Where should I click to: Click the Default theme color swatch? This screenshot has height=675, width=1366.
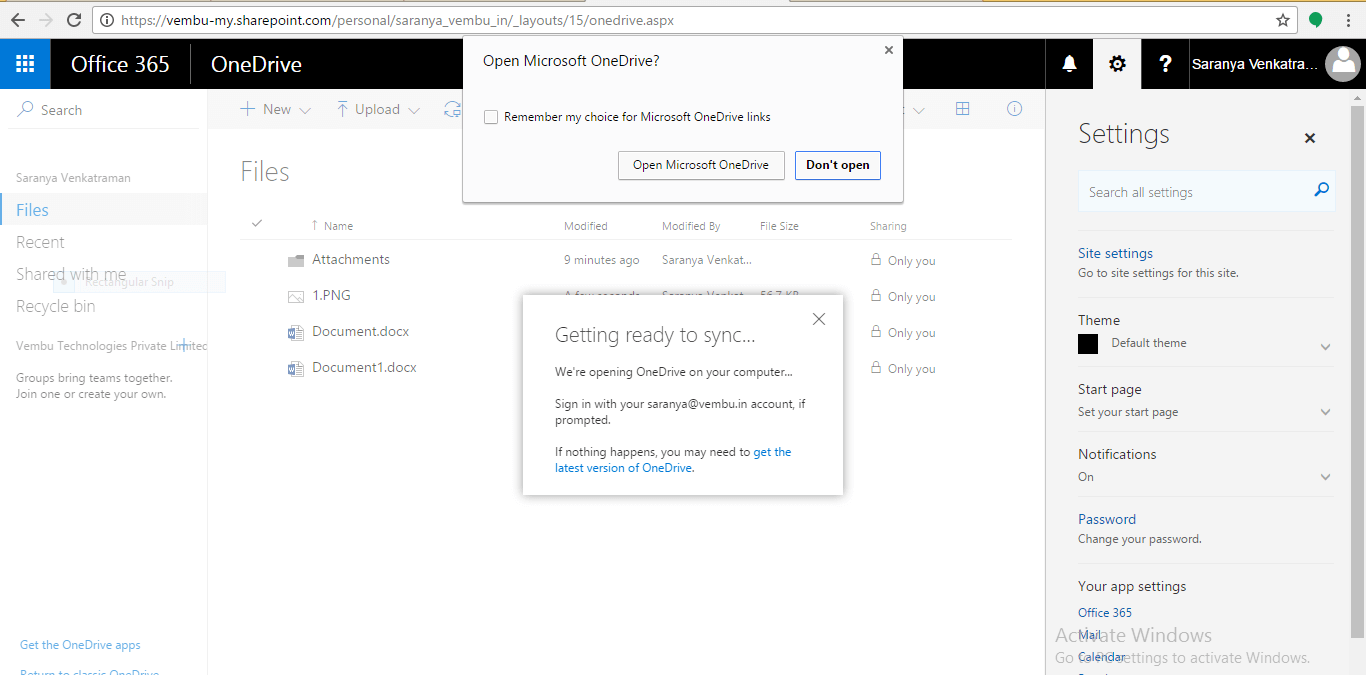(1087, 343)
